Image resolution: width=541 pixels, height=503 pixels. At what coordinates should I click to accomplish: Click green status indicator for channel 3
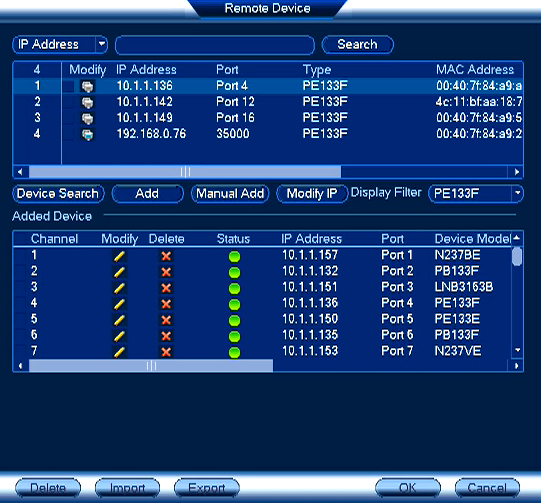coord(234,288)
